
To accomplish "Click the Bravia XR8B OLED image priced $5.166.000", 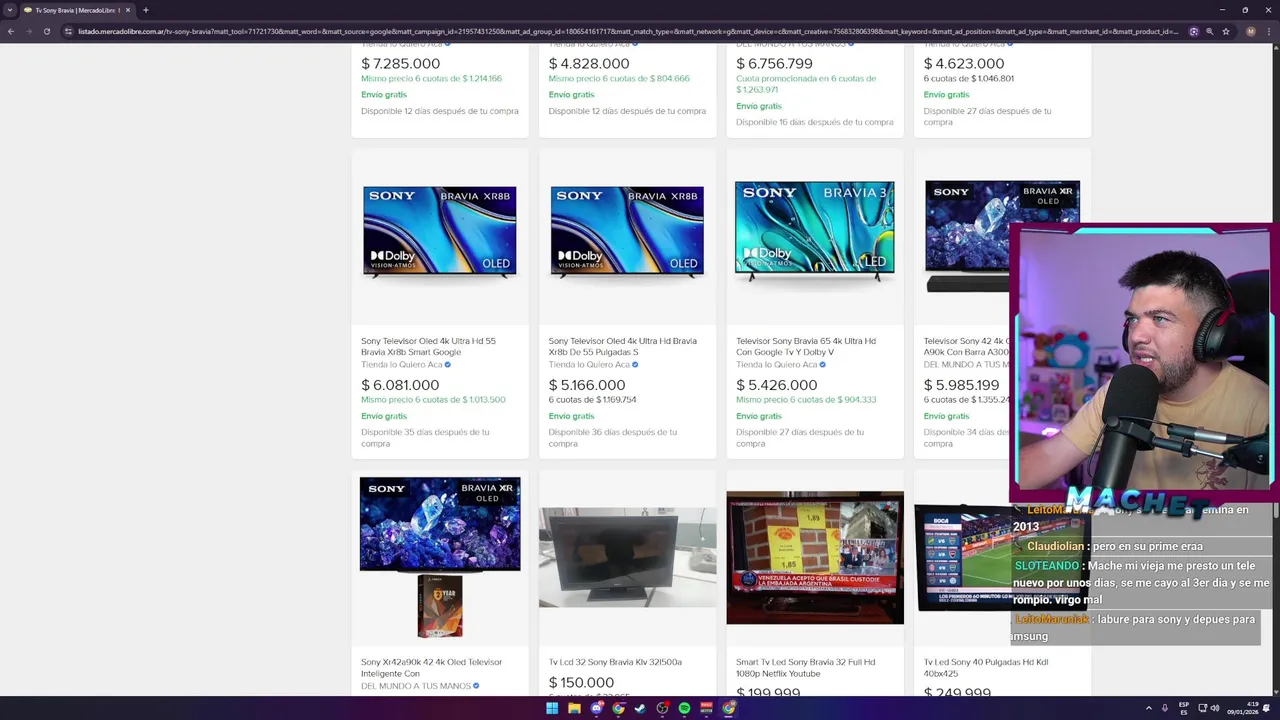I will pyautogui.click(x=627, y=231).
